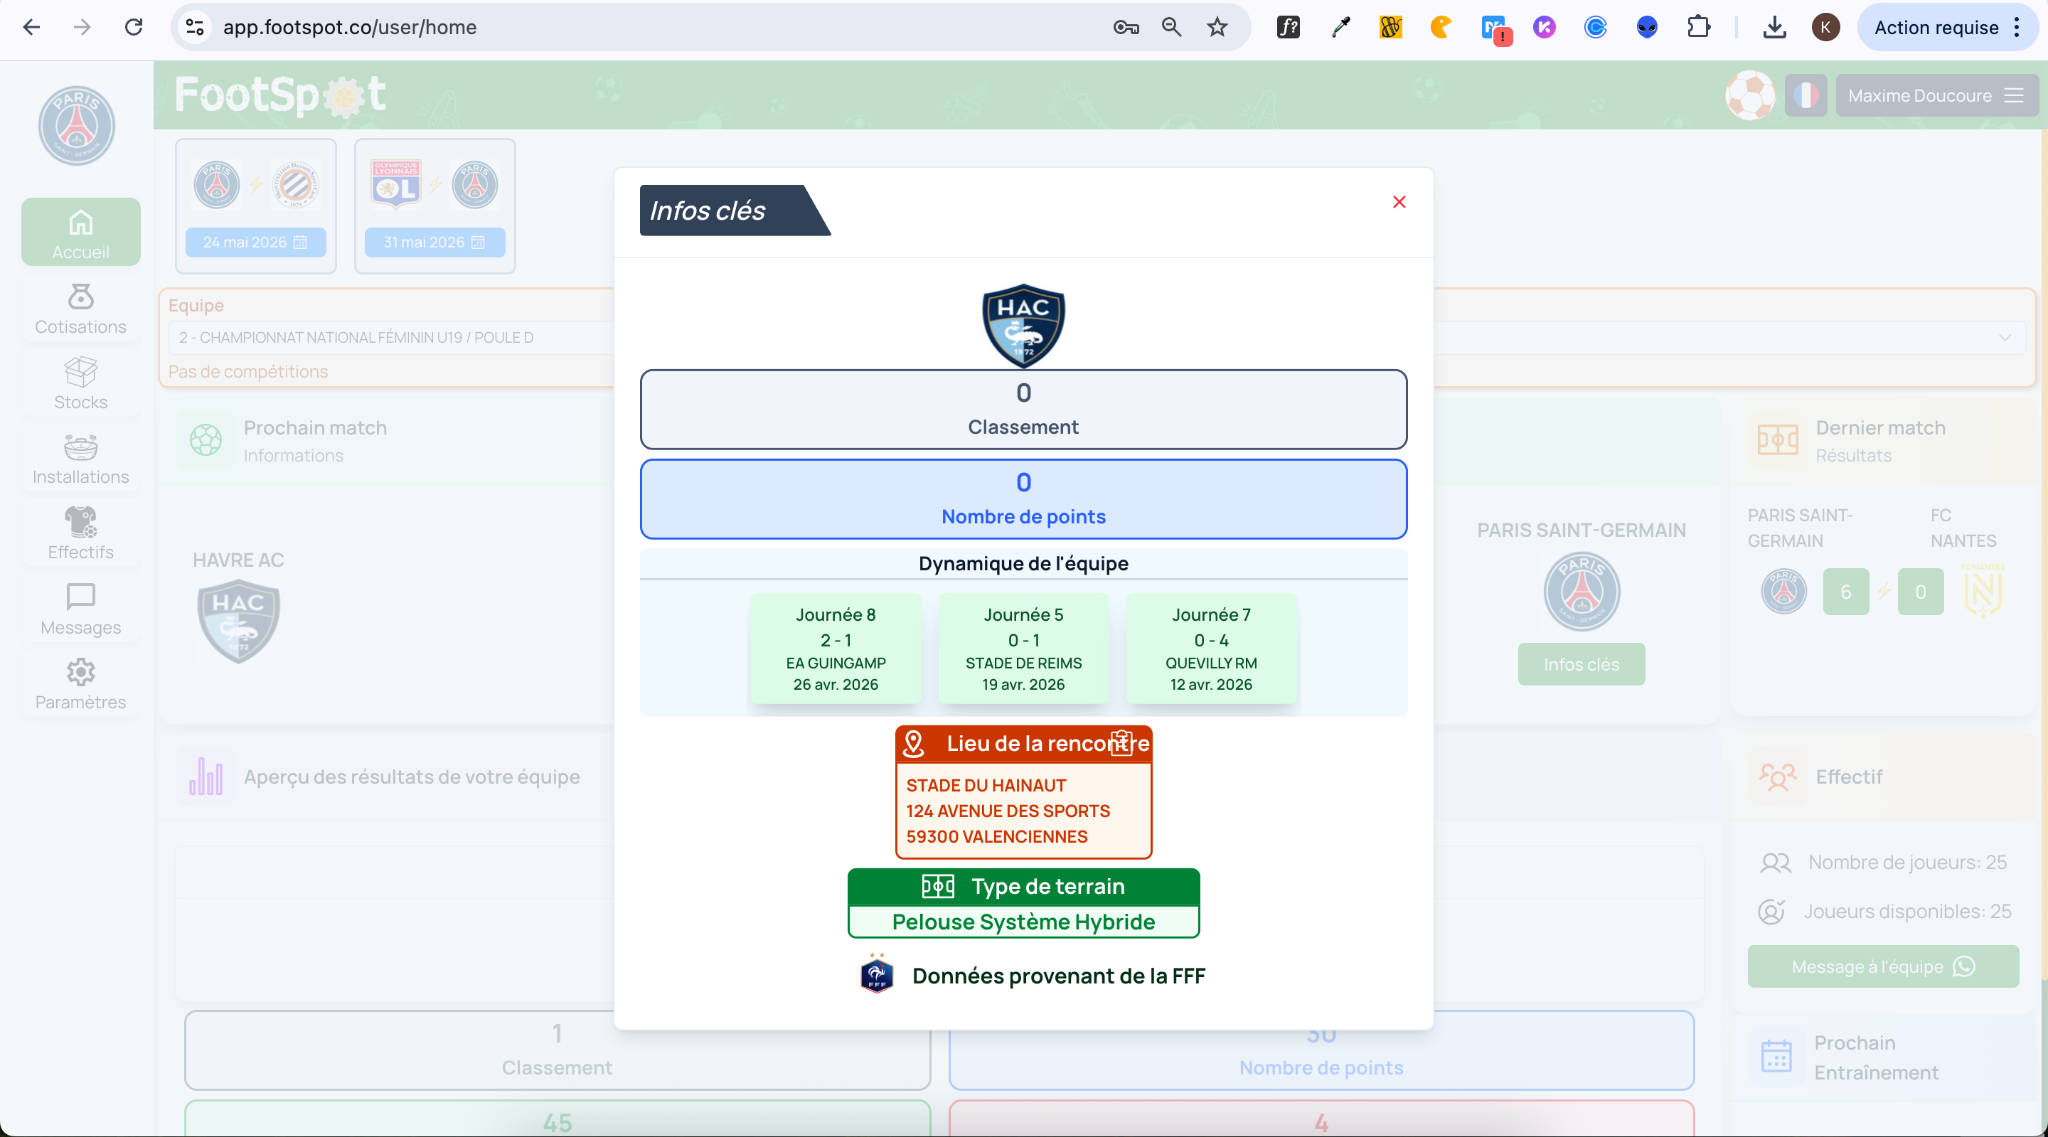Open the browser Extensions puzzle icon
Viewport: 2048px width, 1137px height.
(1698, 27)
